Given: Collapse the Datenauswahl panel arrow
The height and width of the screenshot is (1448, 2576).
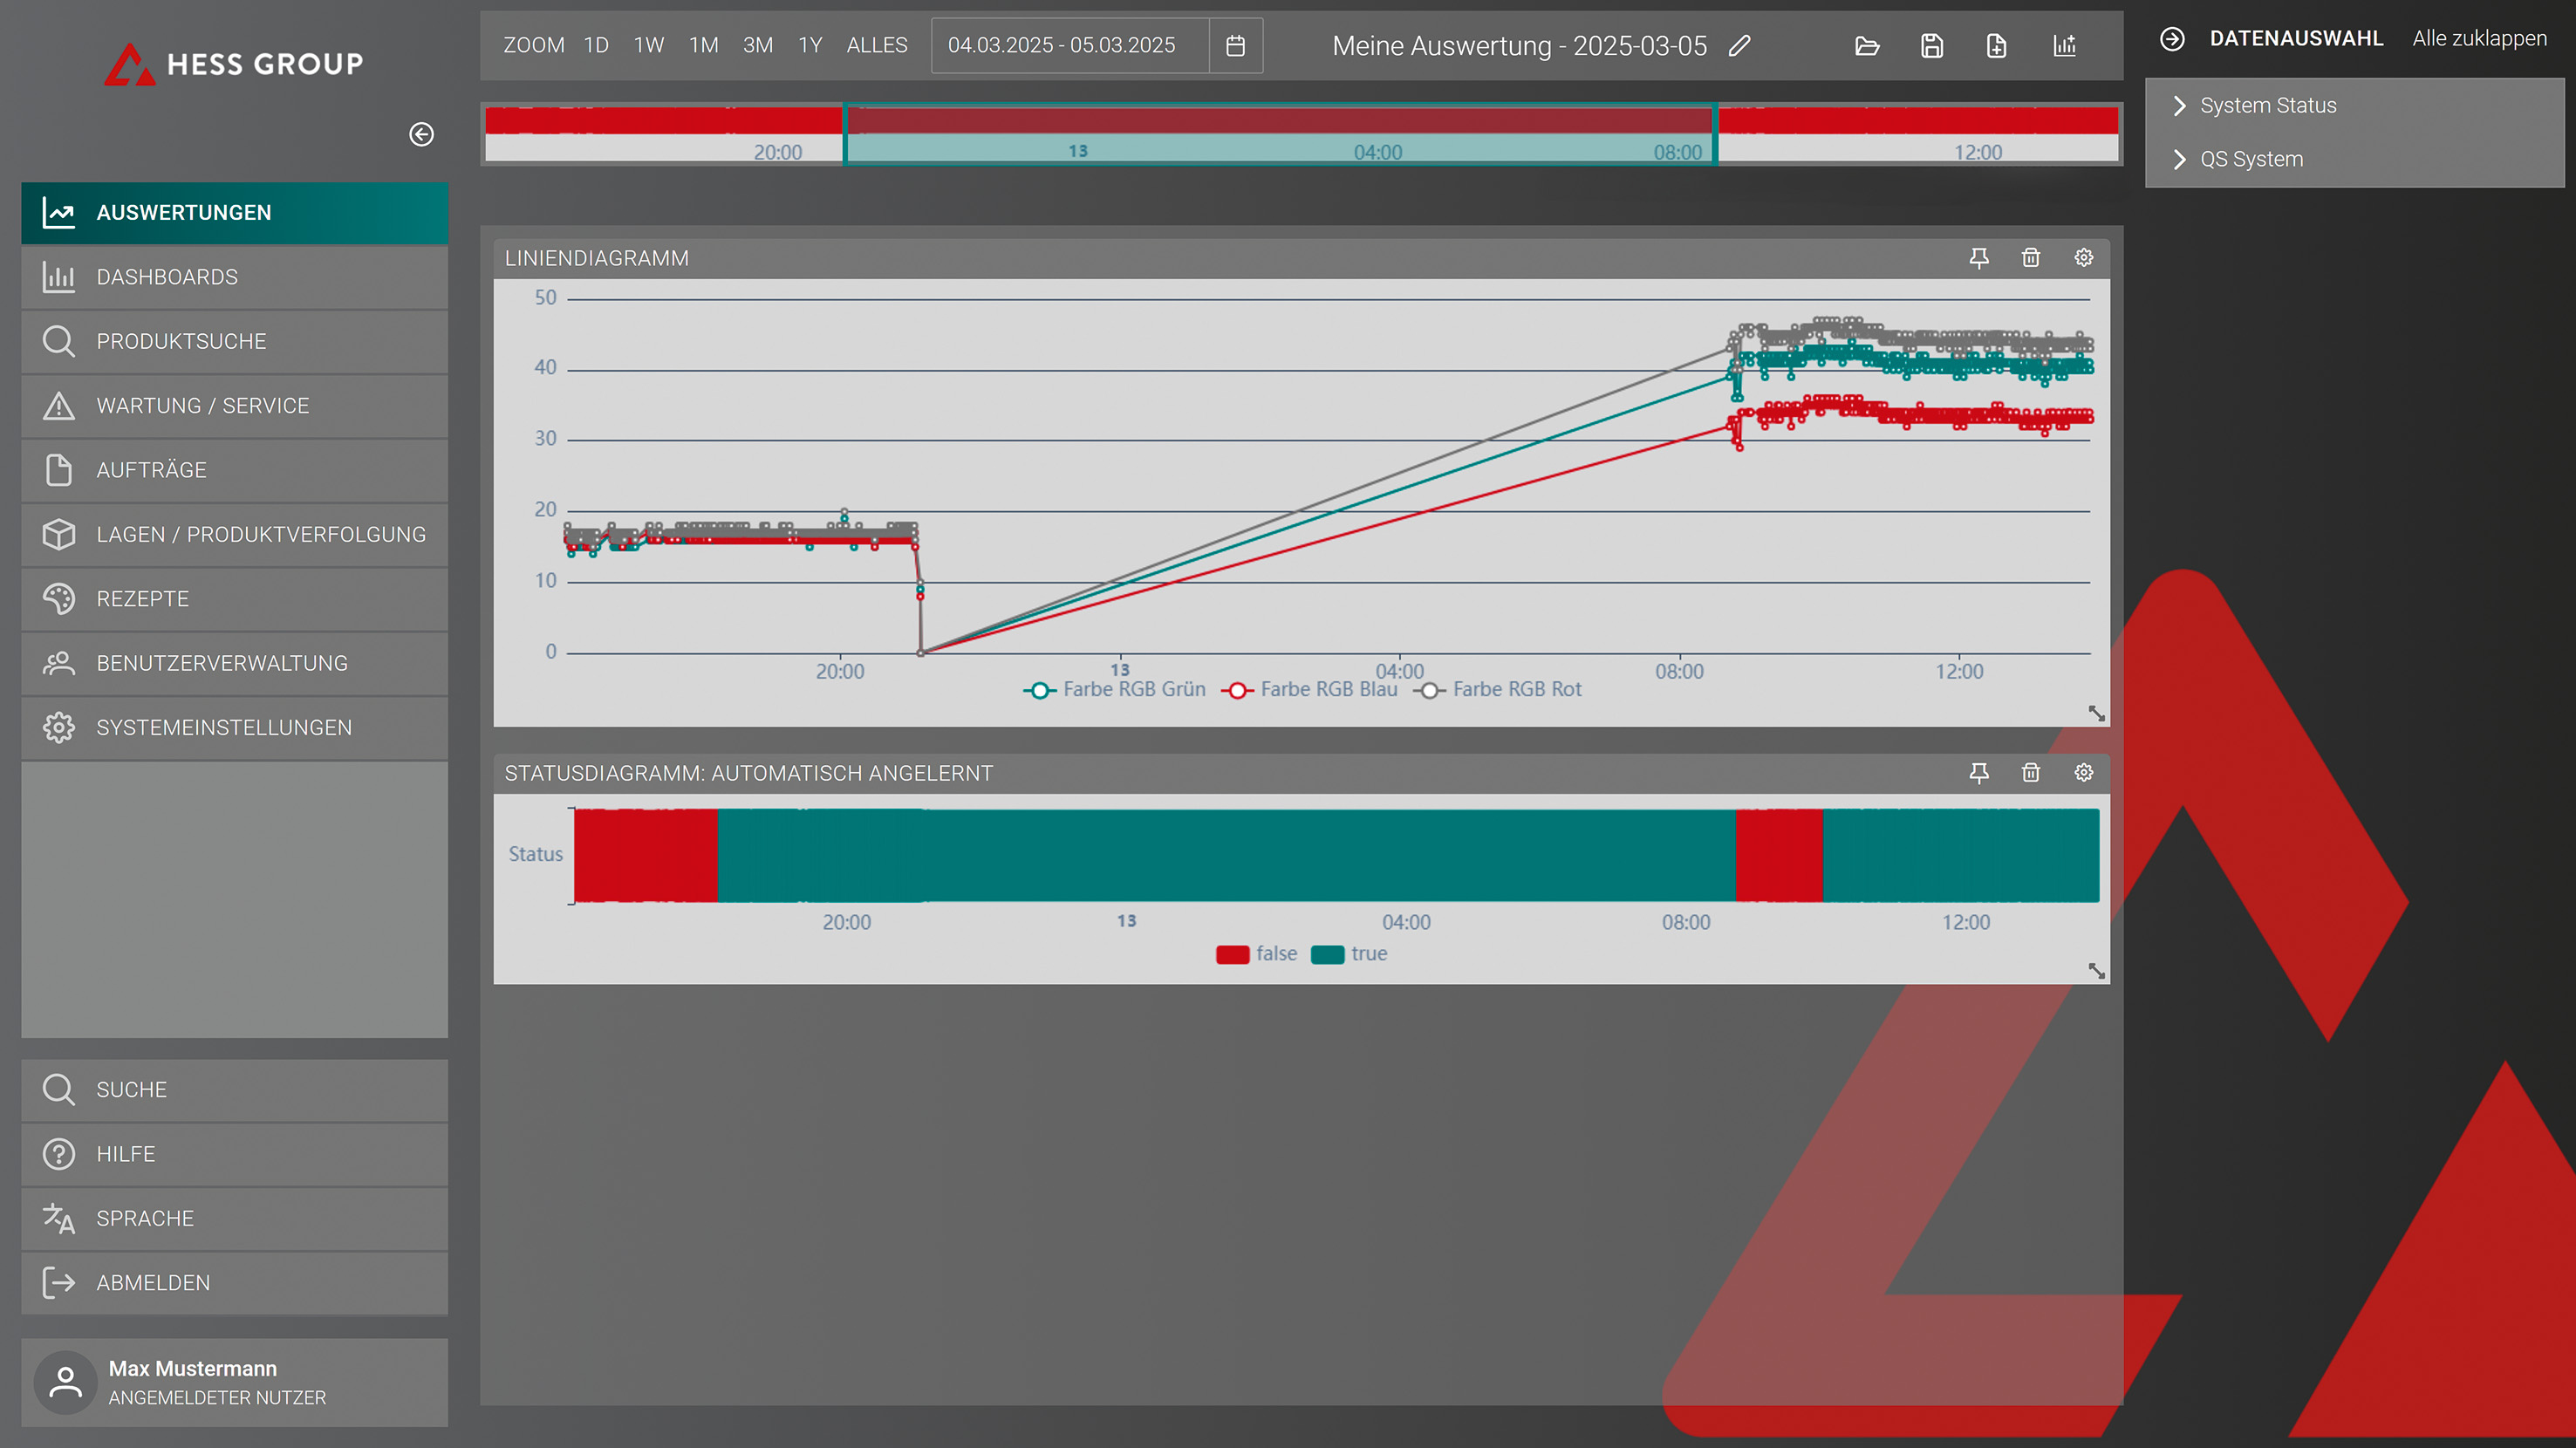Looking at the screenshot, I should [2172, 39].
